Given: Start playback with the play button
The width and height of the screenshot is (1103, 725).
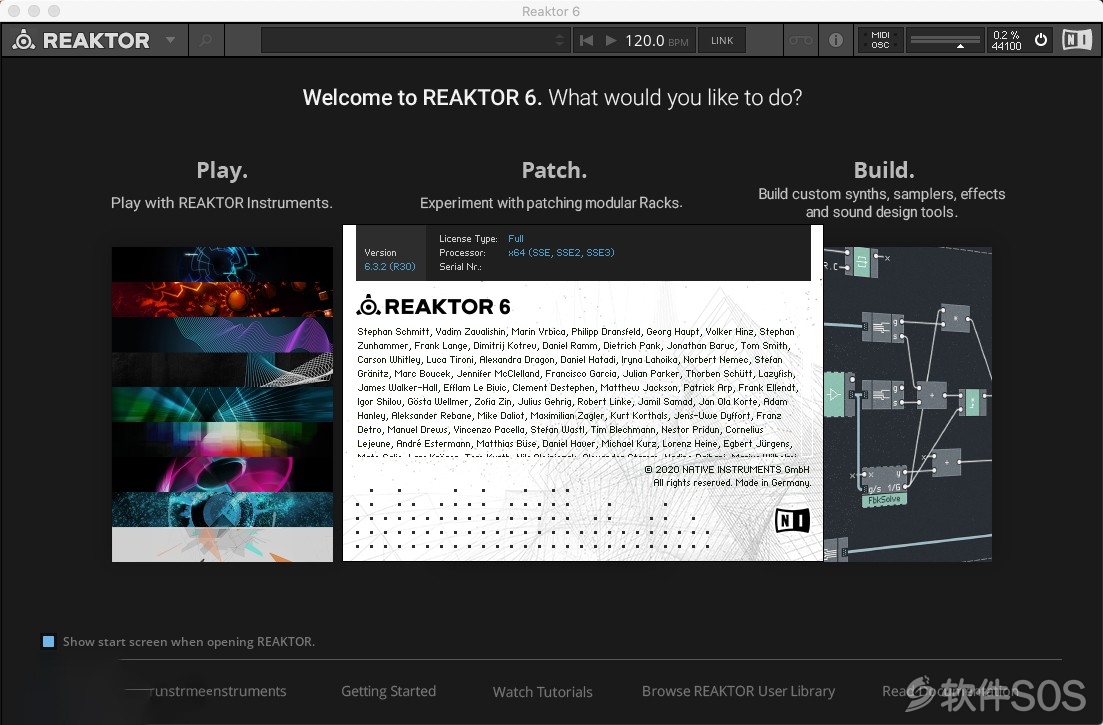Looking at the screenshot, I should (x=611, y=40).
